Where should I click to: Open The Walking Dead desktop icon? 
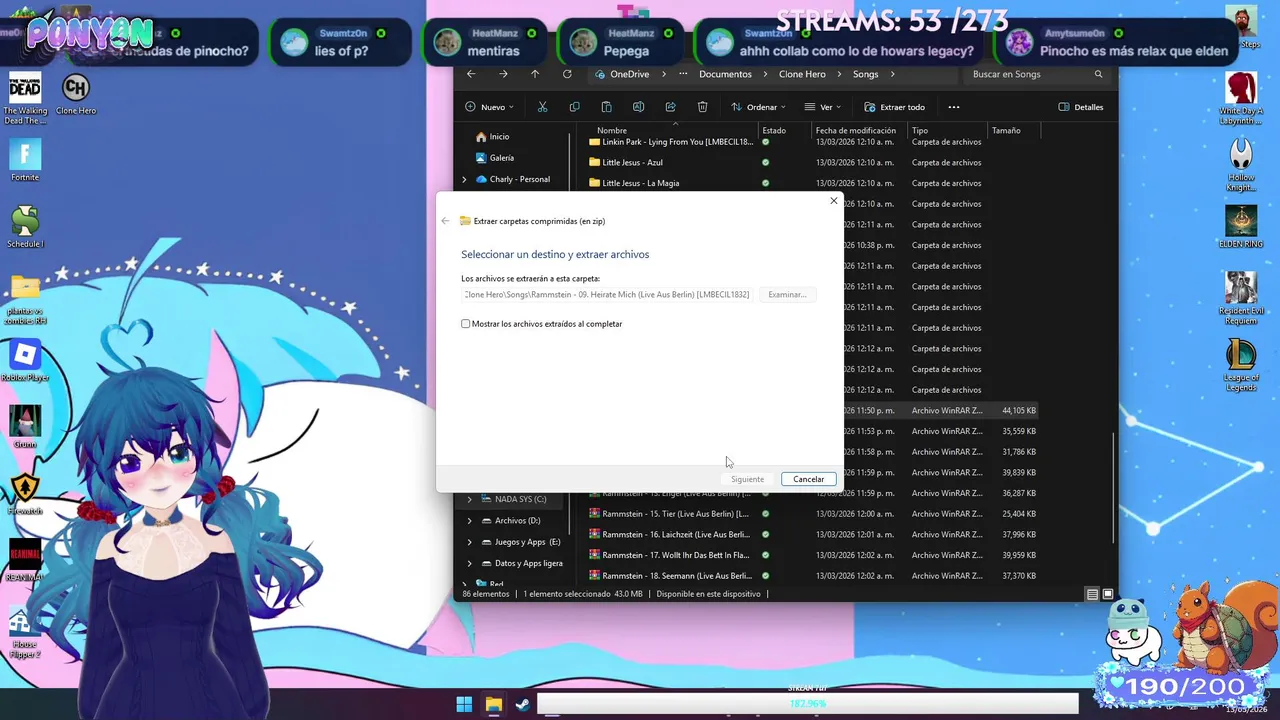[x=25, y=98]
